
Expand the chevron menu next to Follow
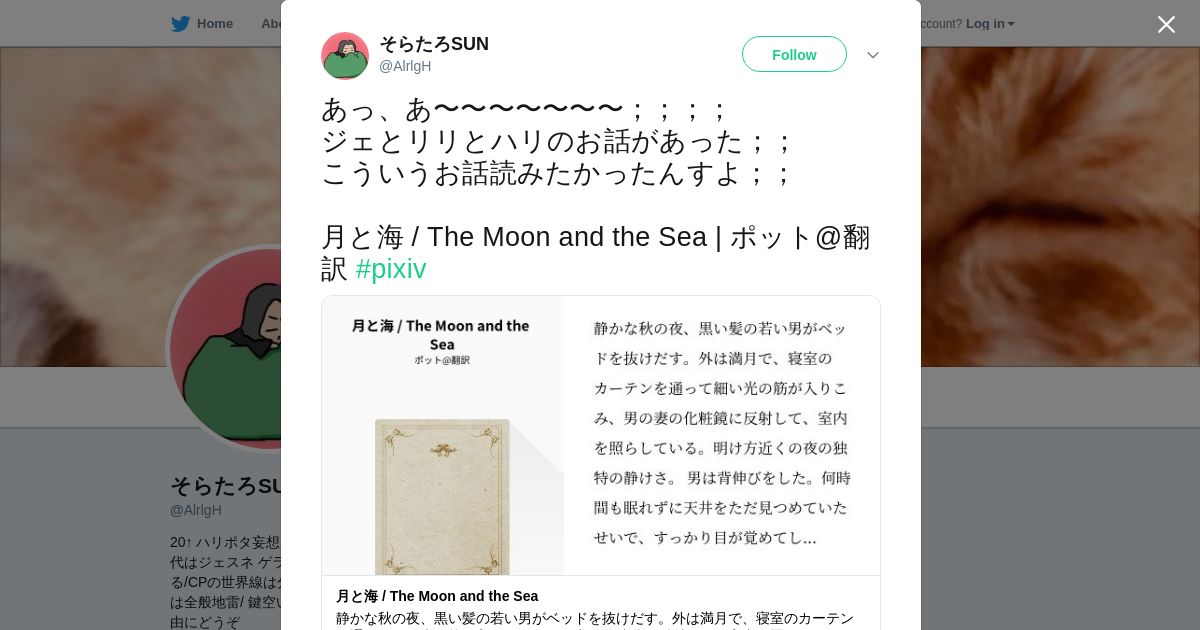click(873, 55)
